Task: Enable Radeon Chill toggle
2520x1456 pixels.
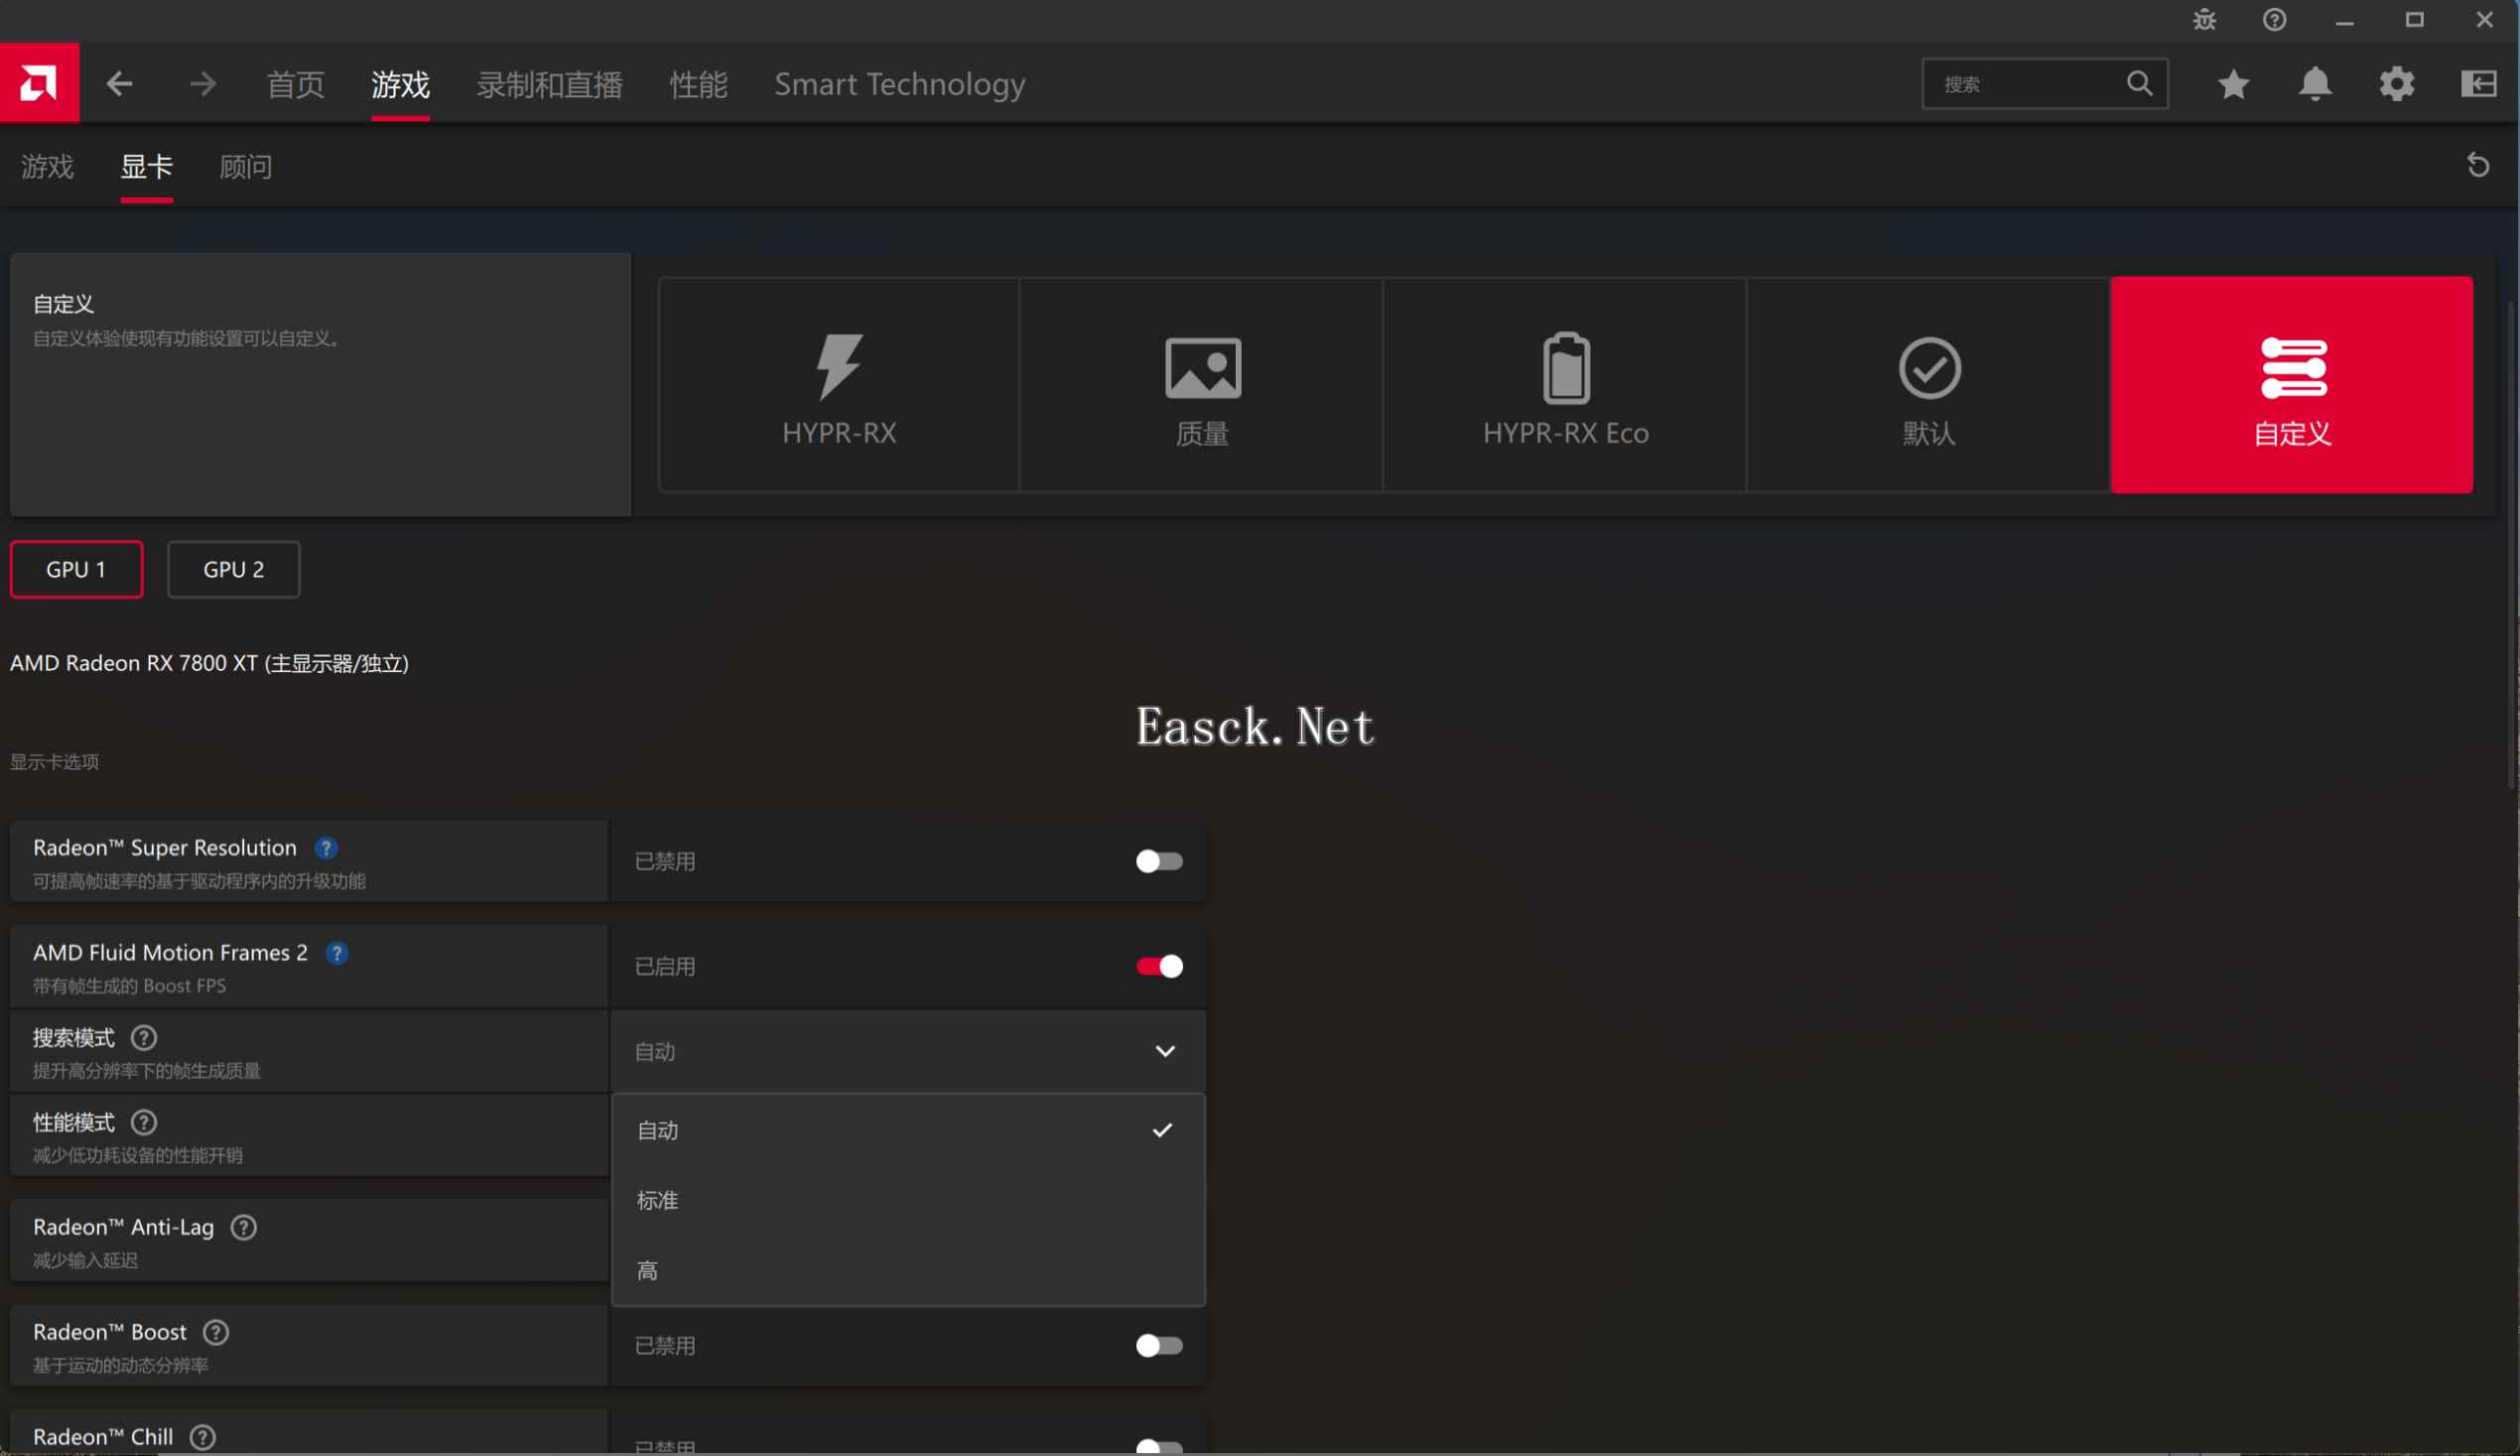Action: coord(1159,1446)
